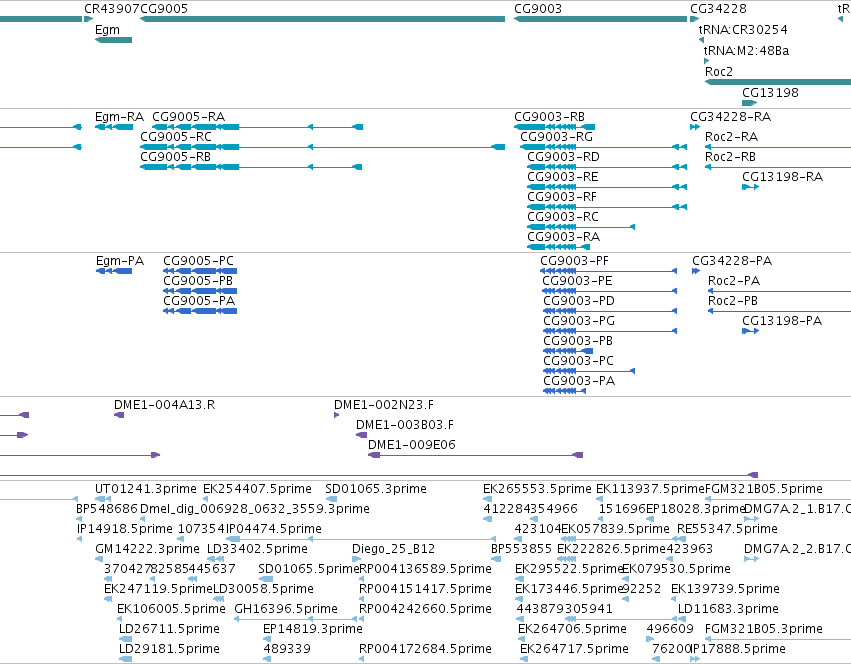Select the Roc2-RB transcript label
Screen dimensions: 851x664
(x=730, y=157)
